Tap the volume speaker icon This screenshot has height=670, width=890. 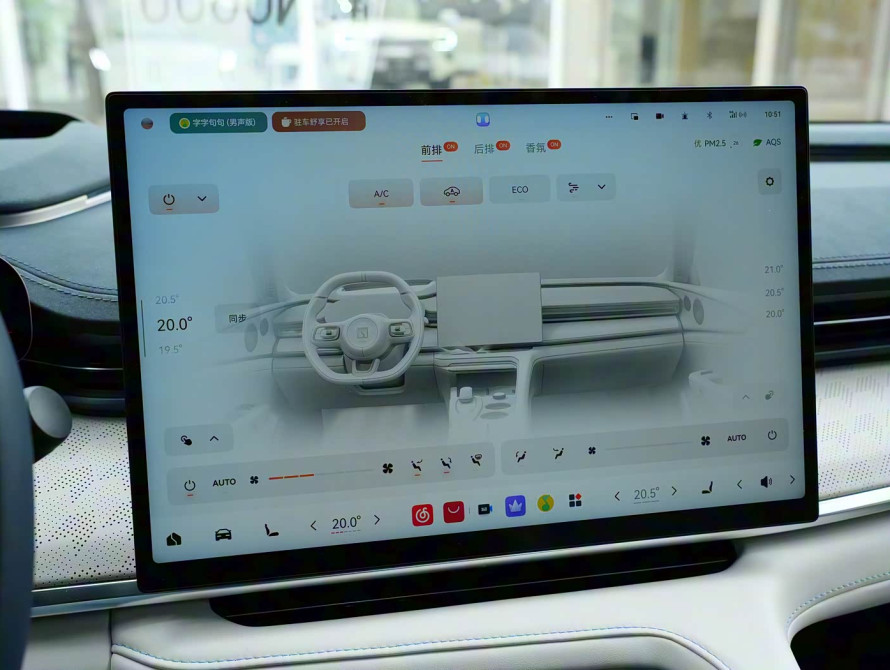[x=766, y=482]
